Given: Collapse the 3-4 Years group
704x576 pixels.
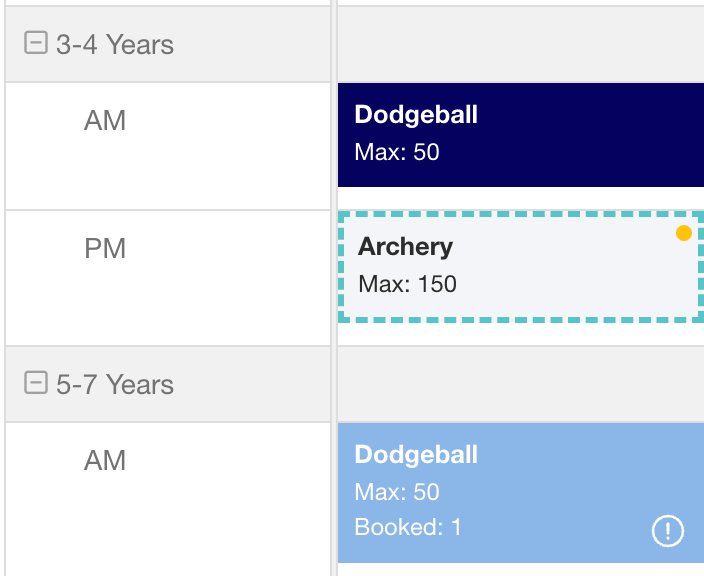Looking at the screenshot, I should click(x=36, y=43).
